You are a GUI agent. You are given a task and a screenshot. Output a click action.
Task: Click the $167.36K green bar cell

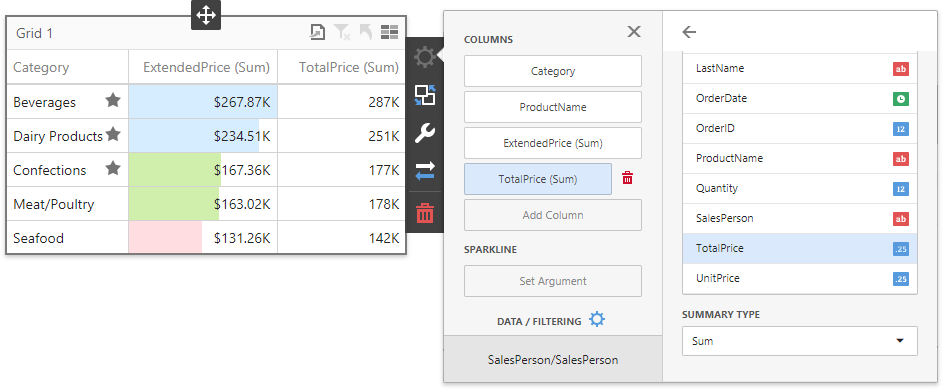[x=203, y=170]
